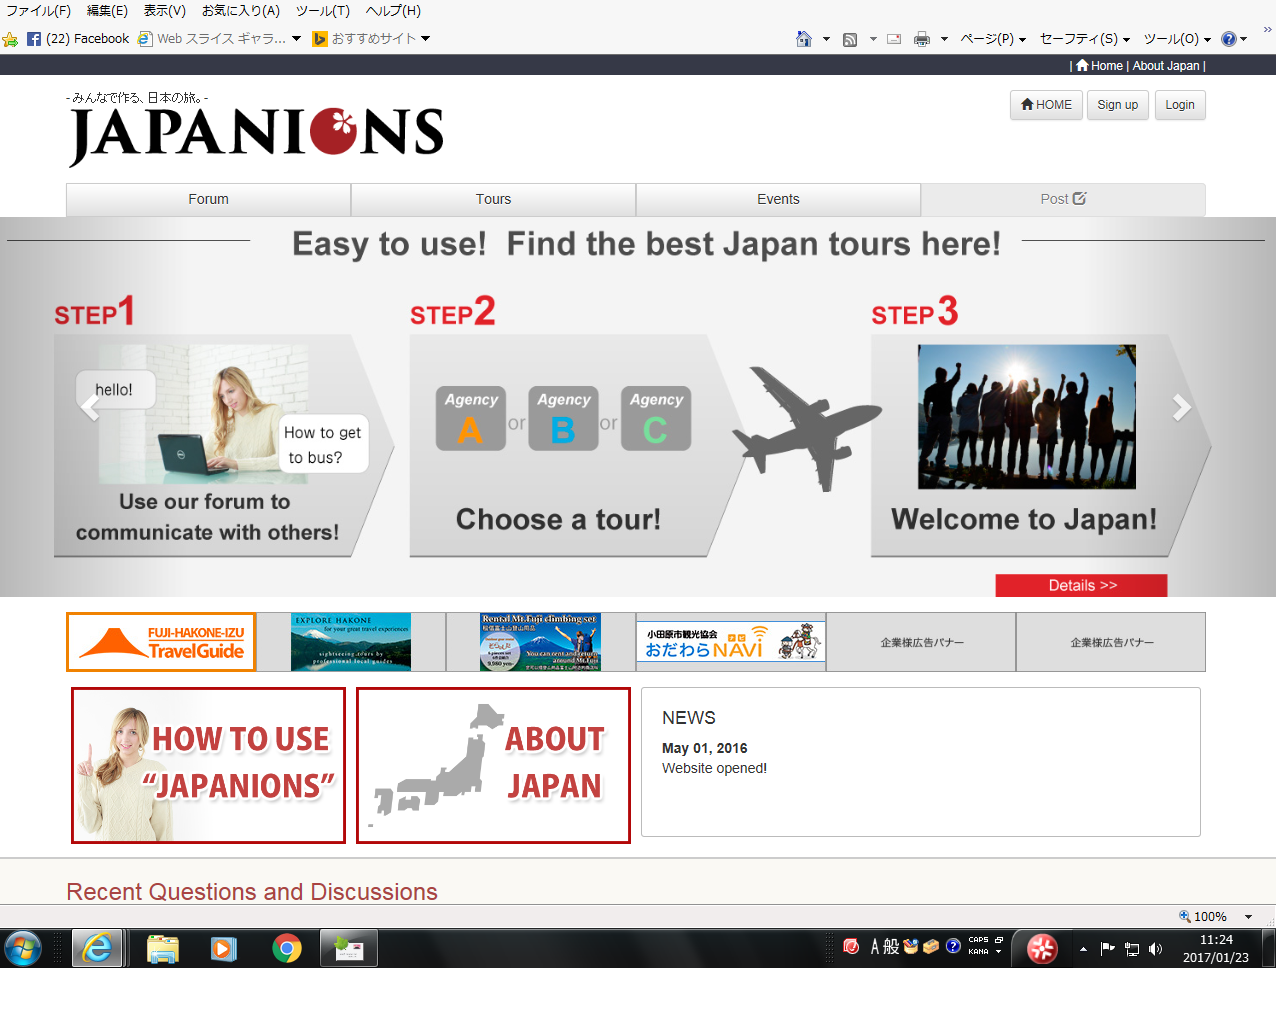Open the お気に入り(A) menu
The height and width of the screenshot is (1024, 1280).
point(241,11)
